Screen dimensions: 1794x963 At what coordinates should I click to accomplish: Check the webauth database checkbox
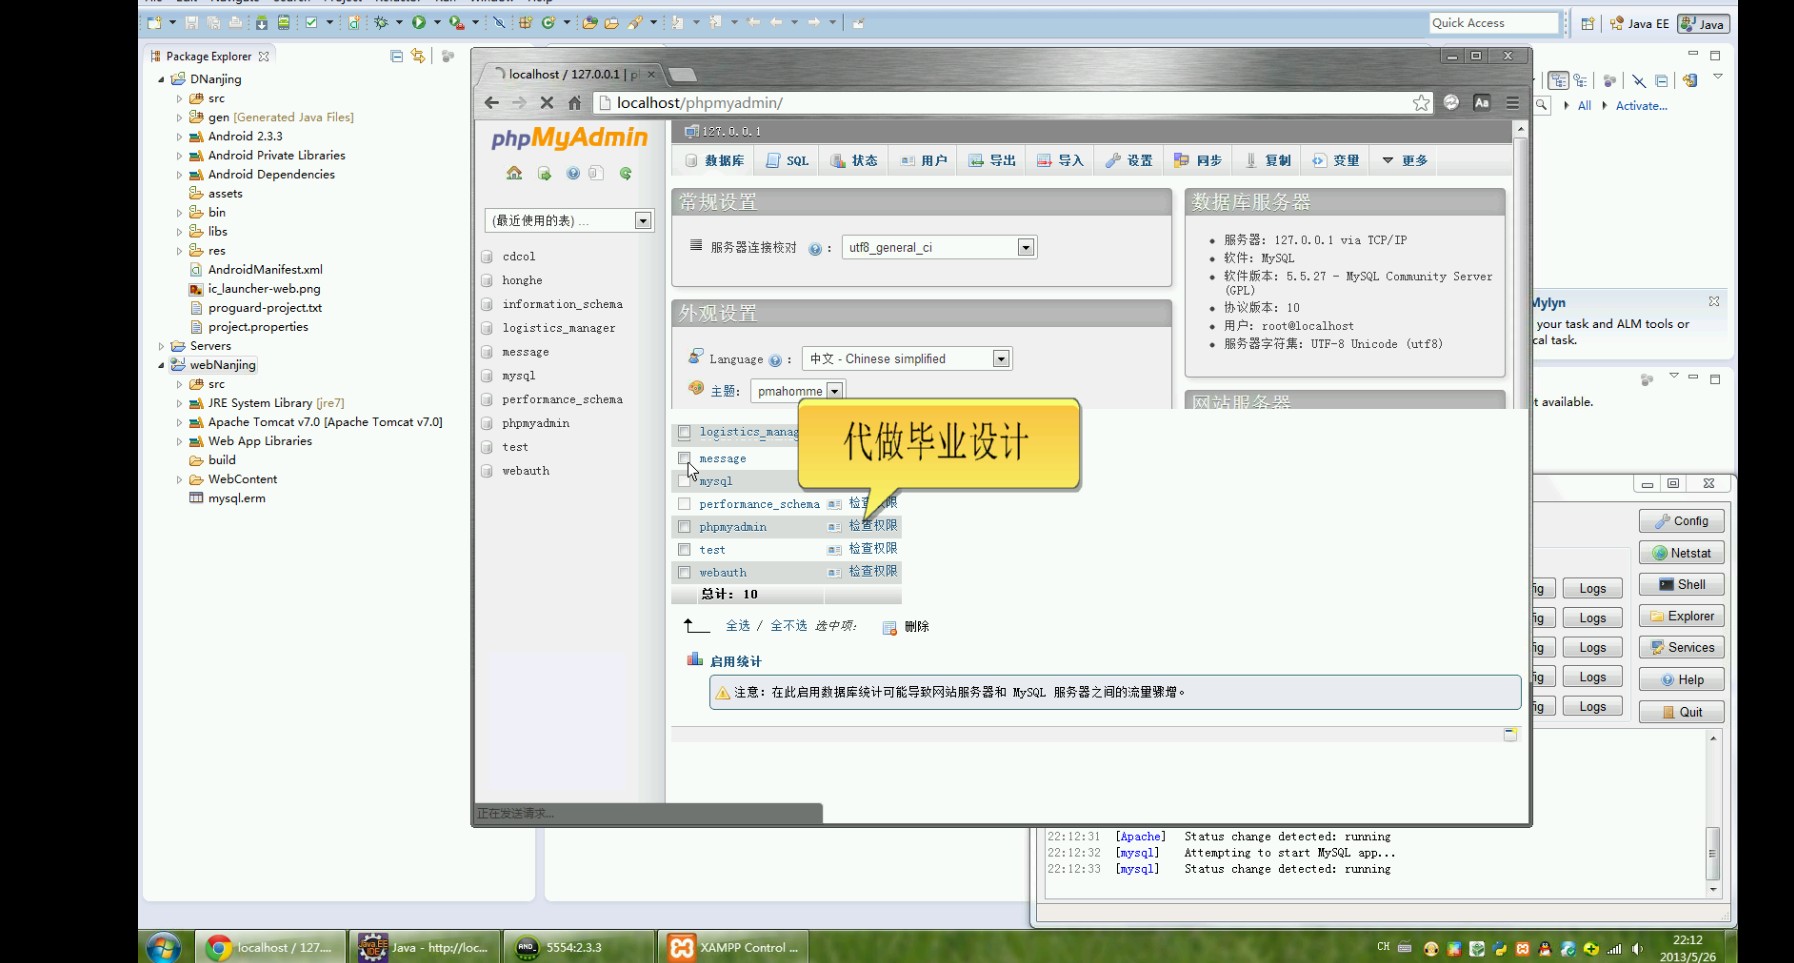pos(684,573)
